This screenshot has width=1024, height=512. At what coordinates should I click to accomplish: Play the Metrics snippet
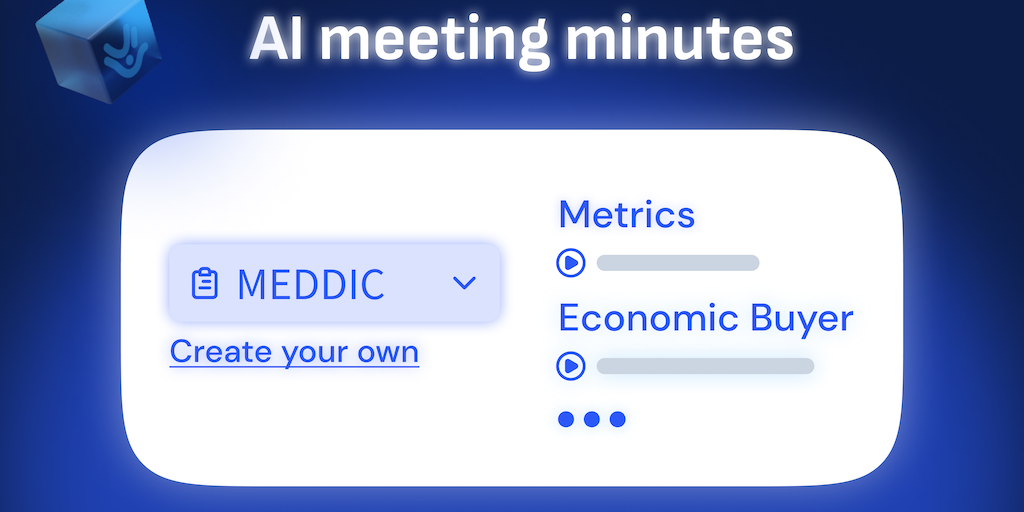coord(570,263)
